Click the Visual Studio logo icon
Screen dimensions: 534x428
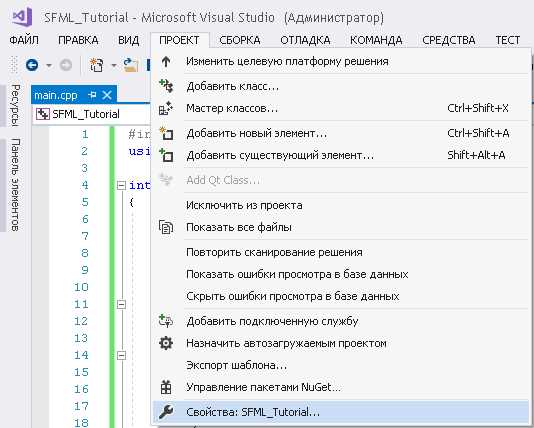[22, 16]
